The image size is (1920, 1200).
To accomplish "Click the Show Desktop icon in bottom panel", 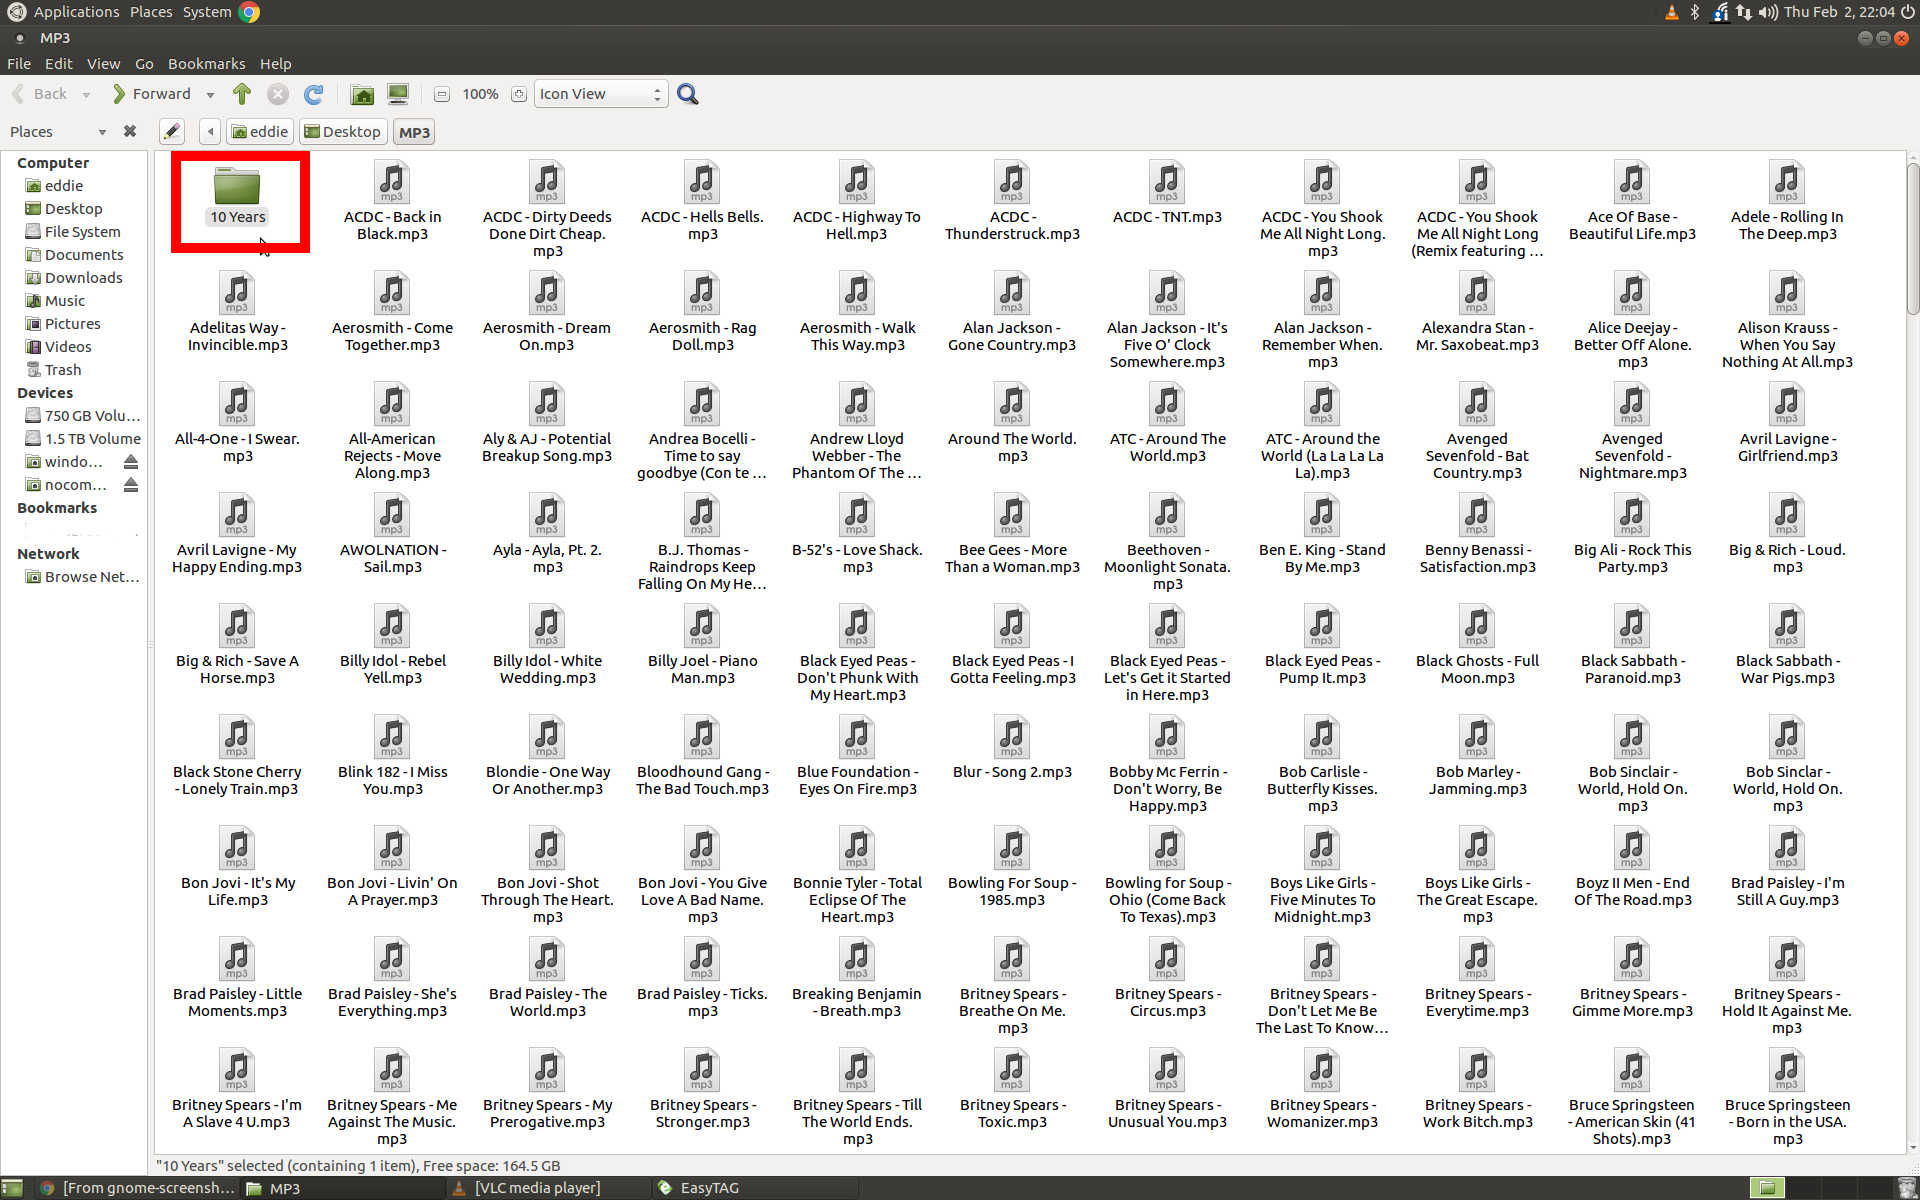I will click(x=11, y=1188).
